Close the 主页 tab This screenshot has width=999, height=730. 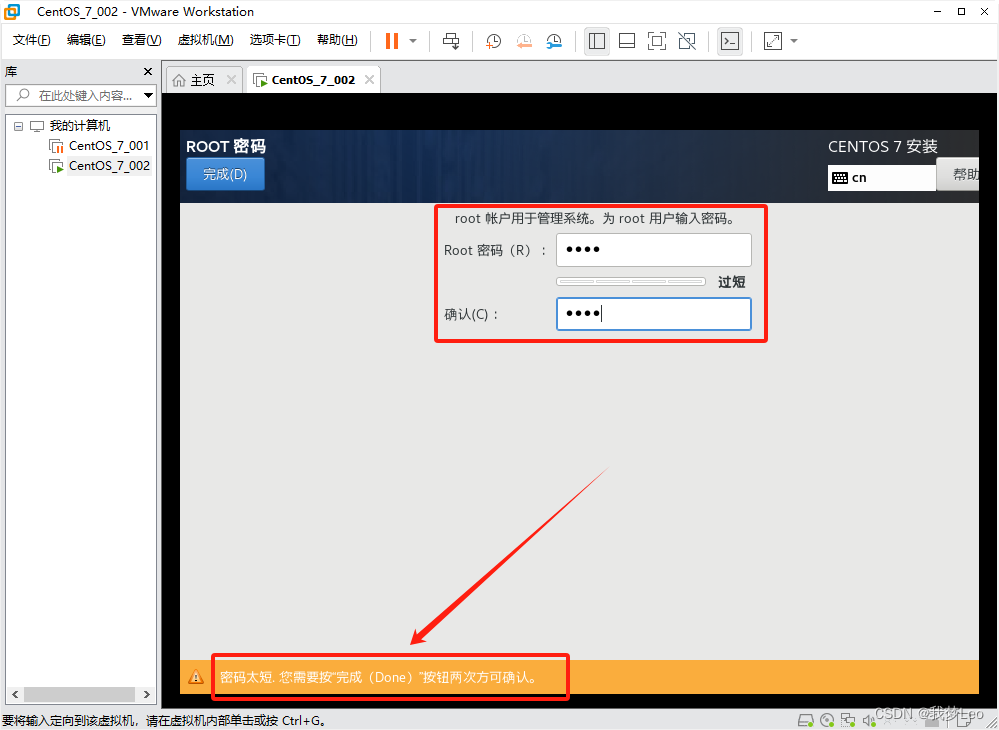[x=231, y=80]
